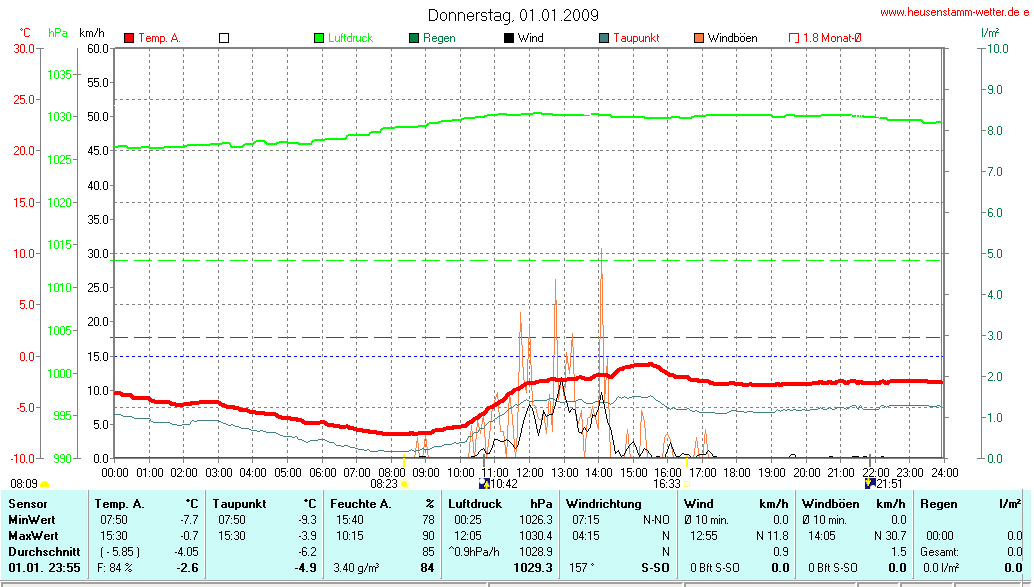
Task: Click the Windrichtung column header
Action: point(604,504)
